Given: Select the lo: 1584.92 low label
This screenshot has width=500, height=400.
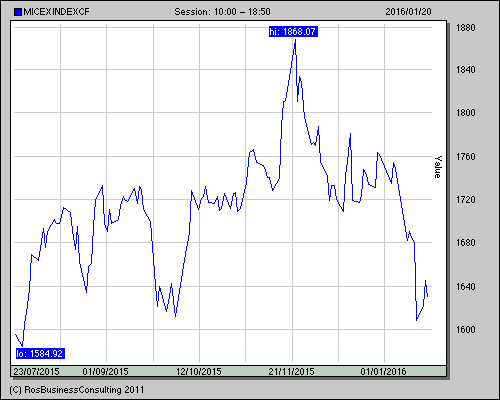Looking at the screenshot, I should click(x=40, y=354).
